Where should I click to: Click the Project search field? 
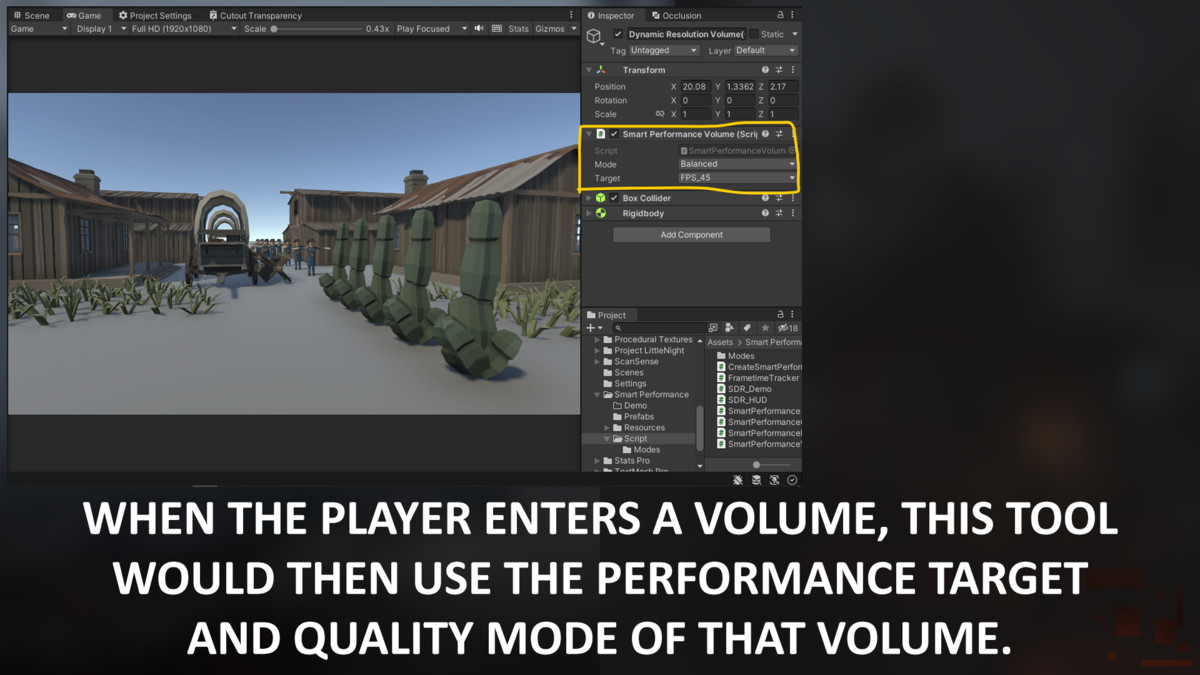coord(658,328)
